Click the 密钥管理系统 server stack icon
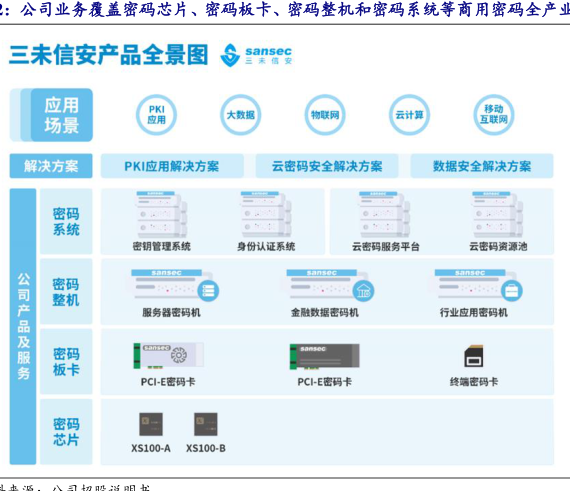Screen dimensions: 570x491 coord(161,214)
